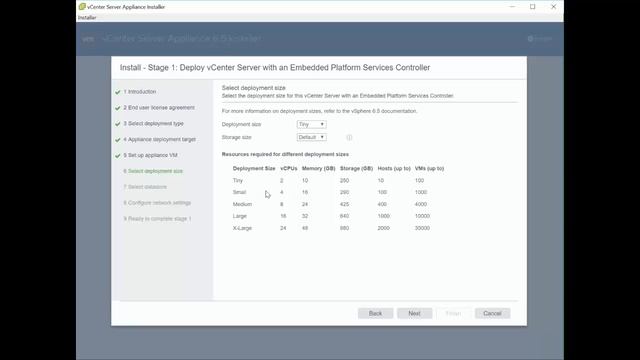Image resolution: width=640 pixels, height=360 pixels.
Task: Click the 640 storage value for Large
Action: (344, 216)
